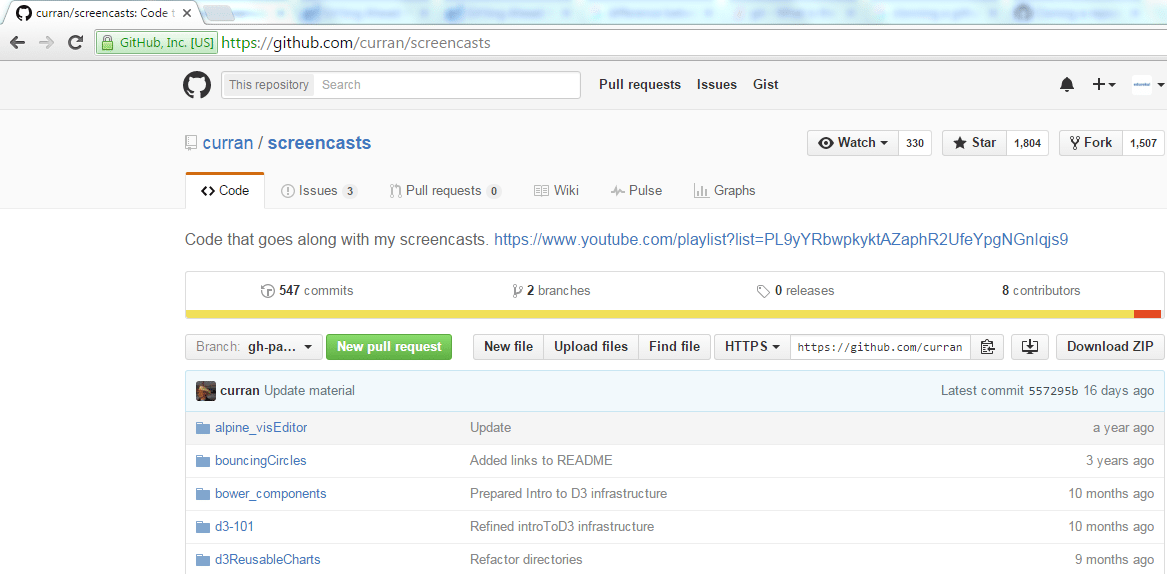
Task: Open the d3ReusableCharts folder
Action: [267, 559]
